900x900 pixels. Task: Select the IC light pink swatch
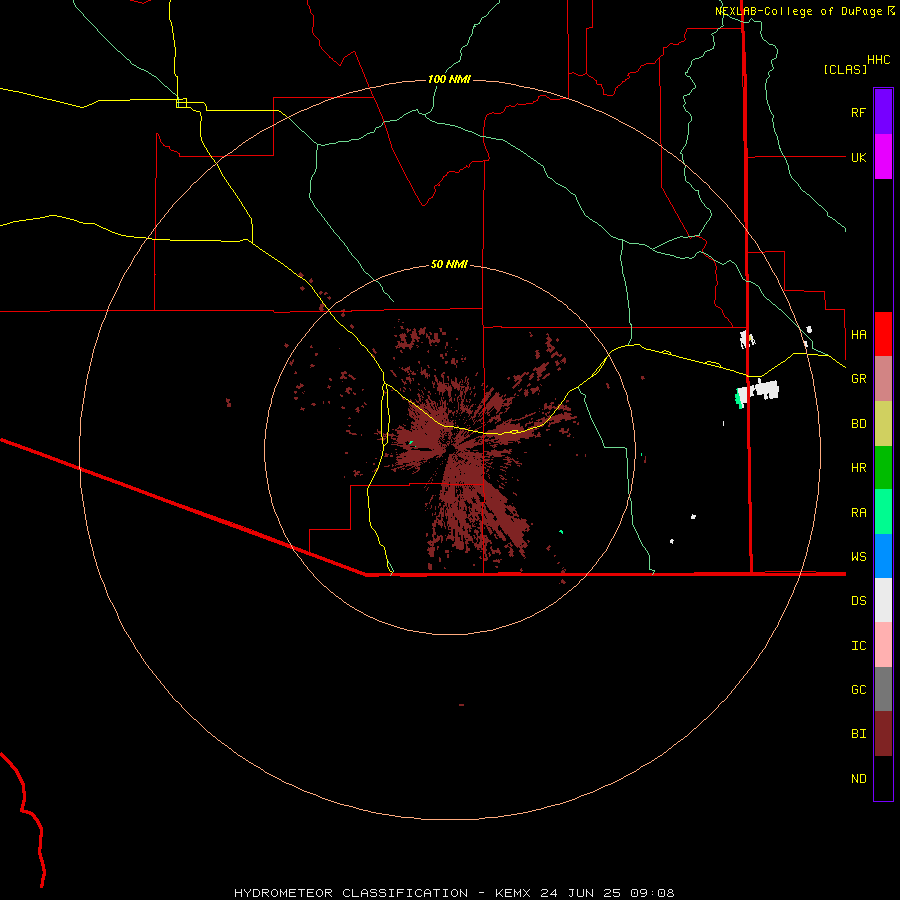pos(883,645)
